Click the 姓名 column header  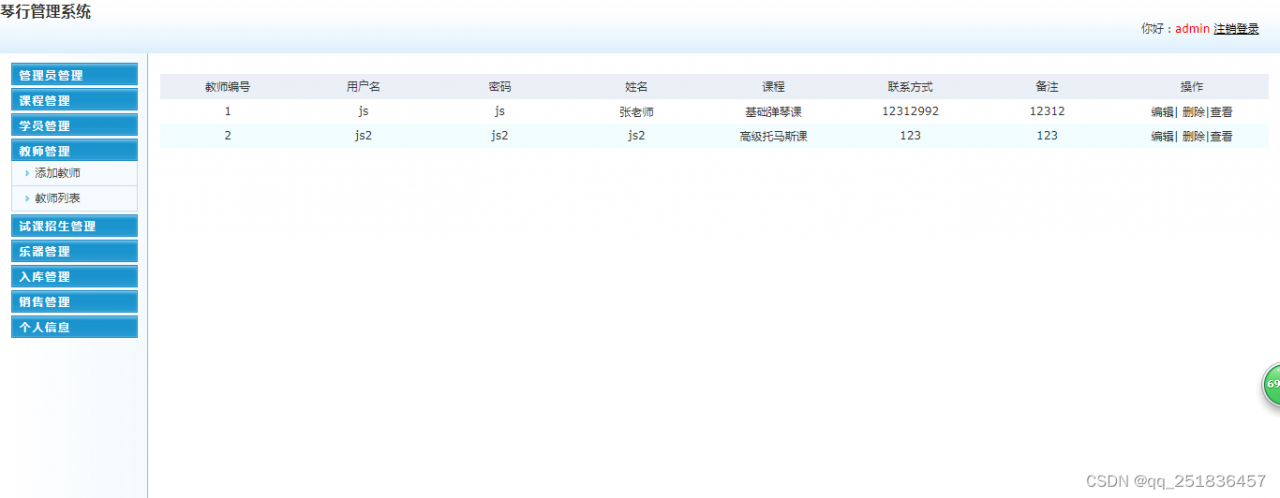click(637, 87)
